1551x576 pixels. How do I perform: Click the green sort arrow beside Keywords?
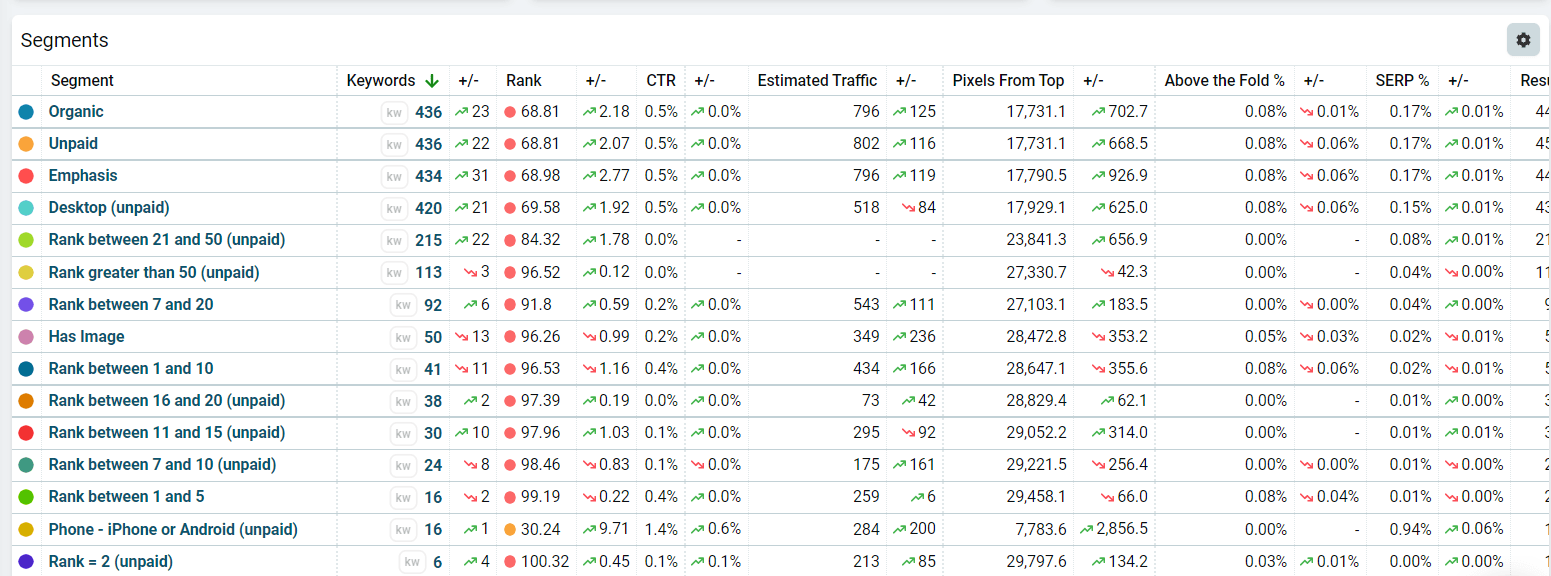coord(432,81)
